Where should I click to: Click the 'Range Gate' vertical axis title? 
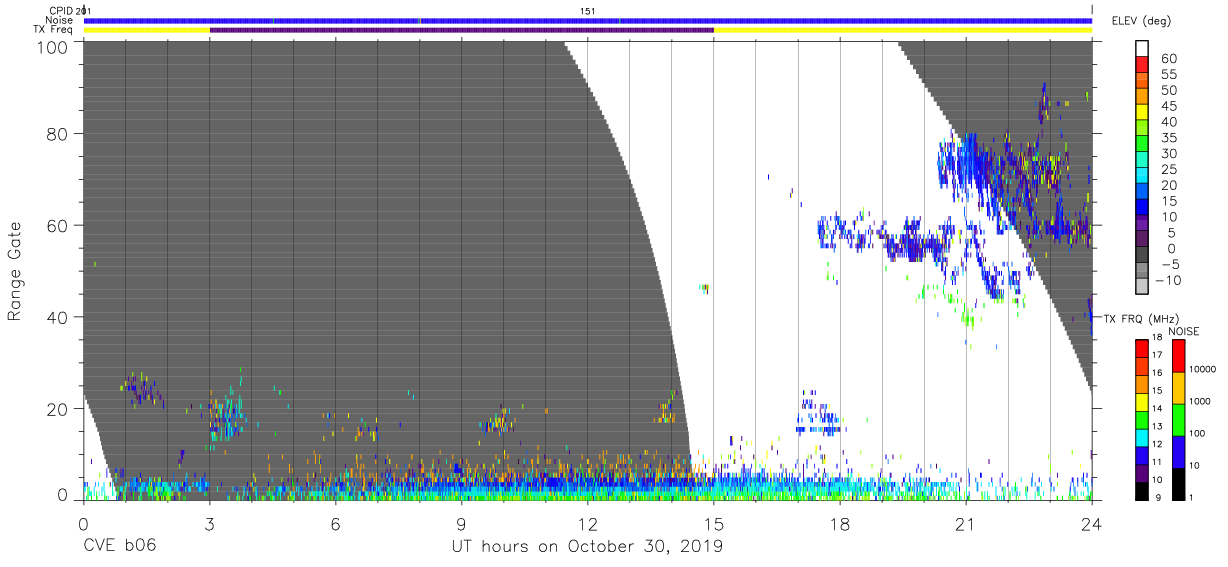15,272
